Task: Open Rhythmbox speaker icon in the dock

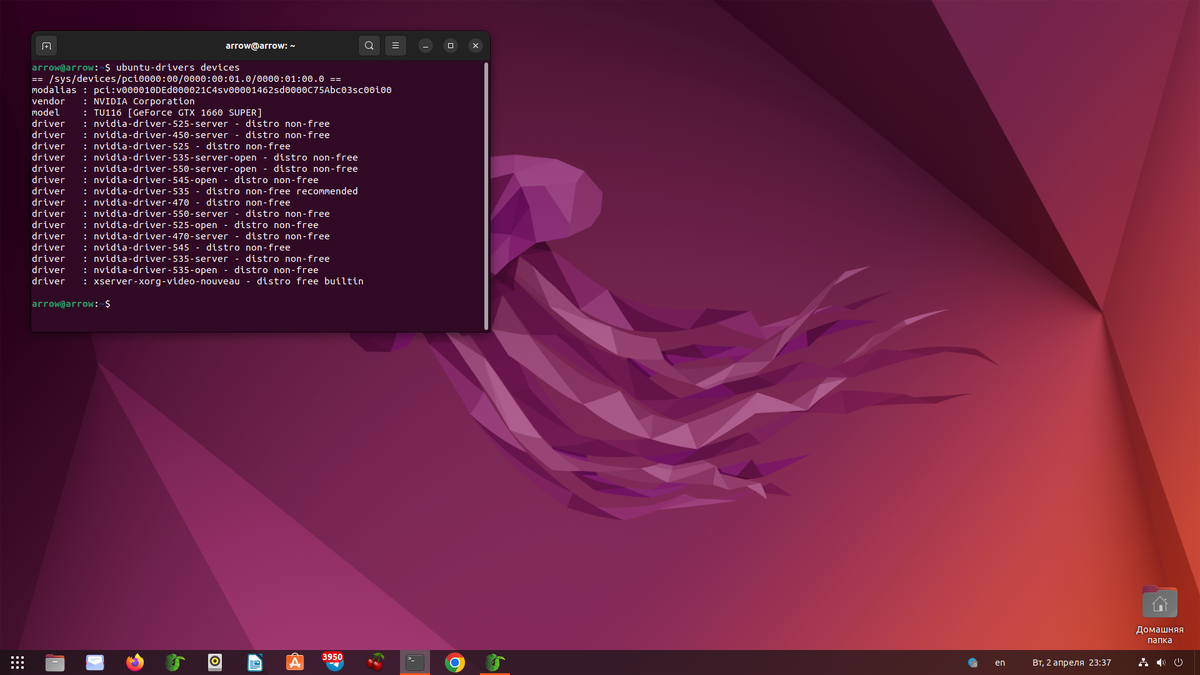Action: tap(215, 662)
